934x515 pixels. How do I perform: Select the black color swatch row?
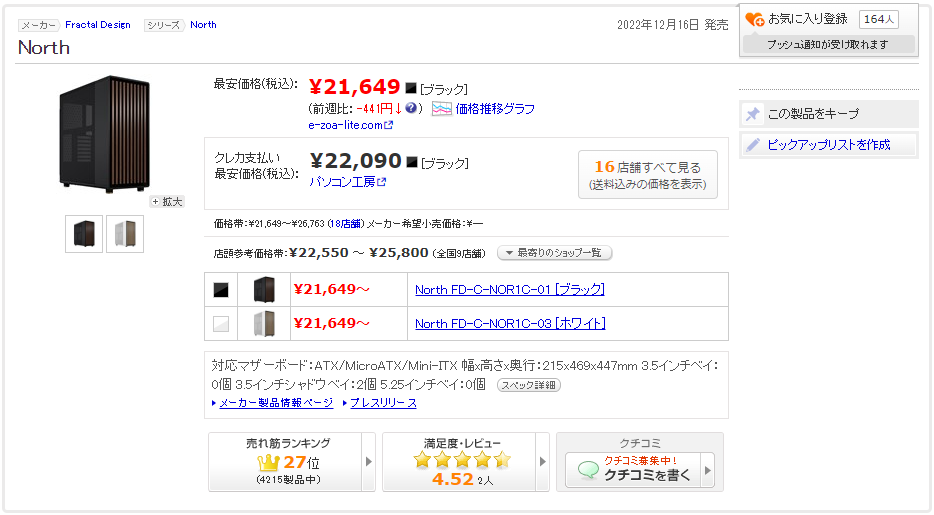pos(221,290)
